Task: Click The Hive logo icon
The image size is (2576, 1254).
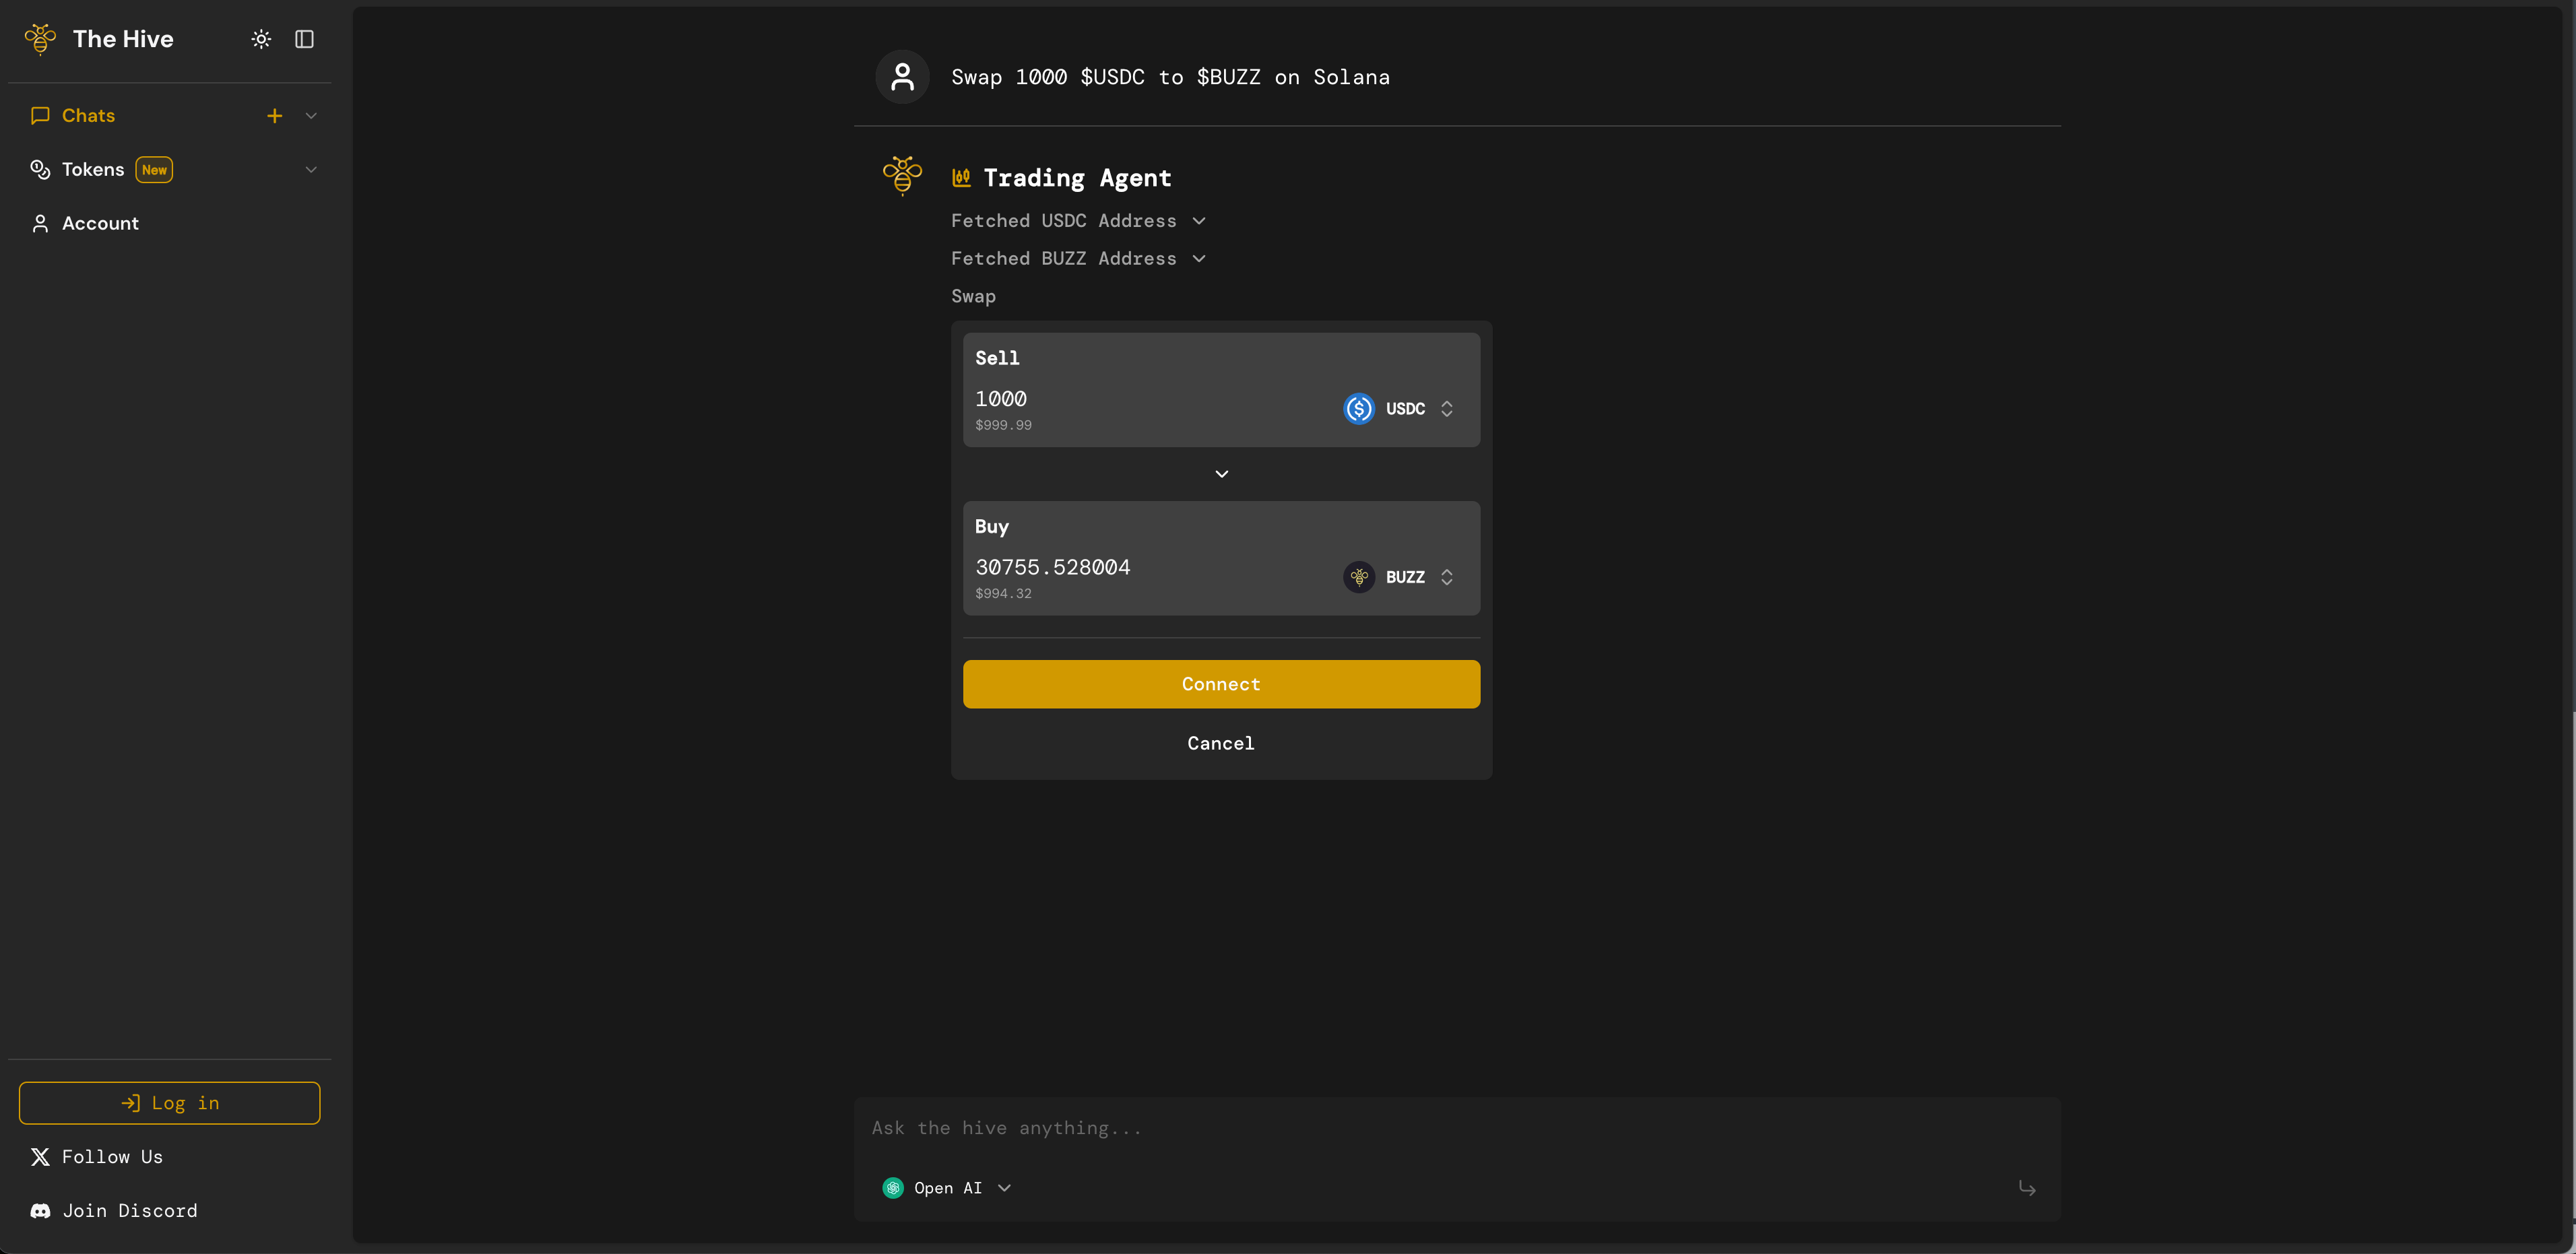Action: (x=40, y=38)
